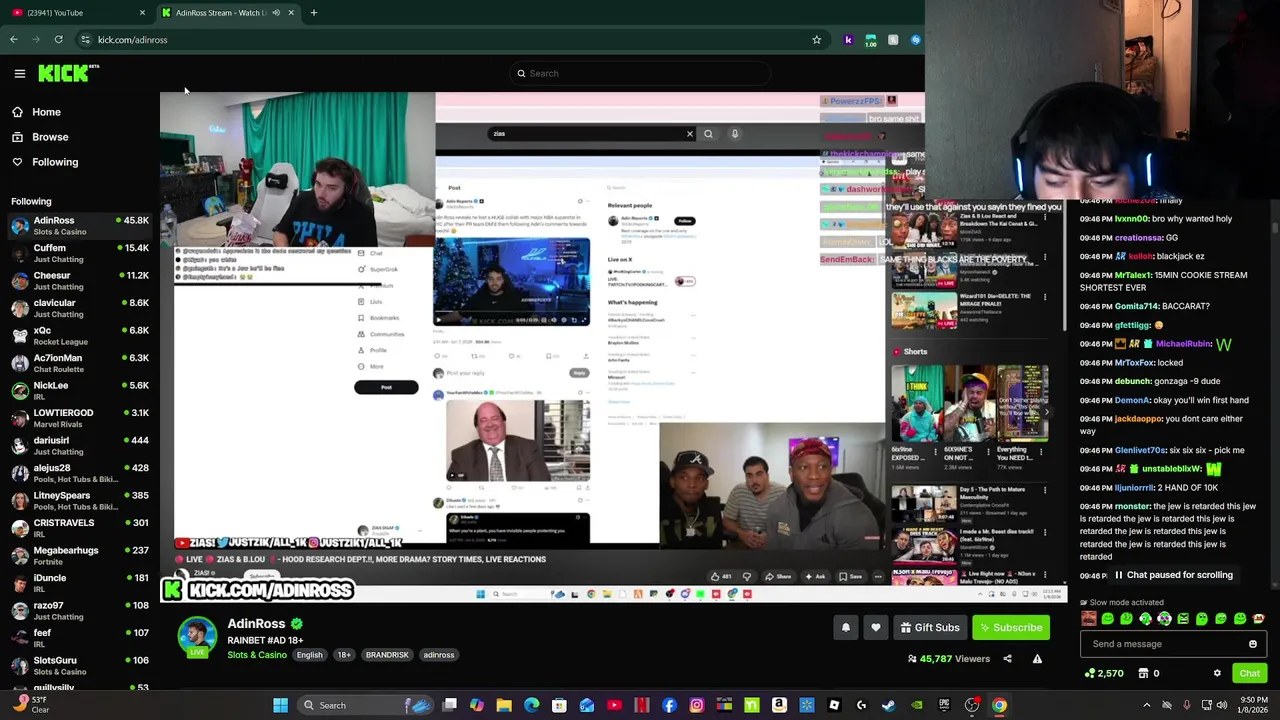Image resolution: width=1280 pixels, height=720 pixels.
Task: Open a new browser tab
Action: point(313,12)
